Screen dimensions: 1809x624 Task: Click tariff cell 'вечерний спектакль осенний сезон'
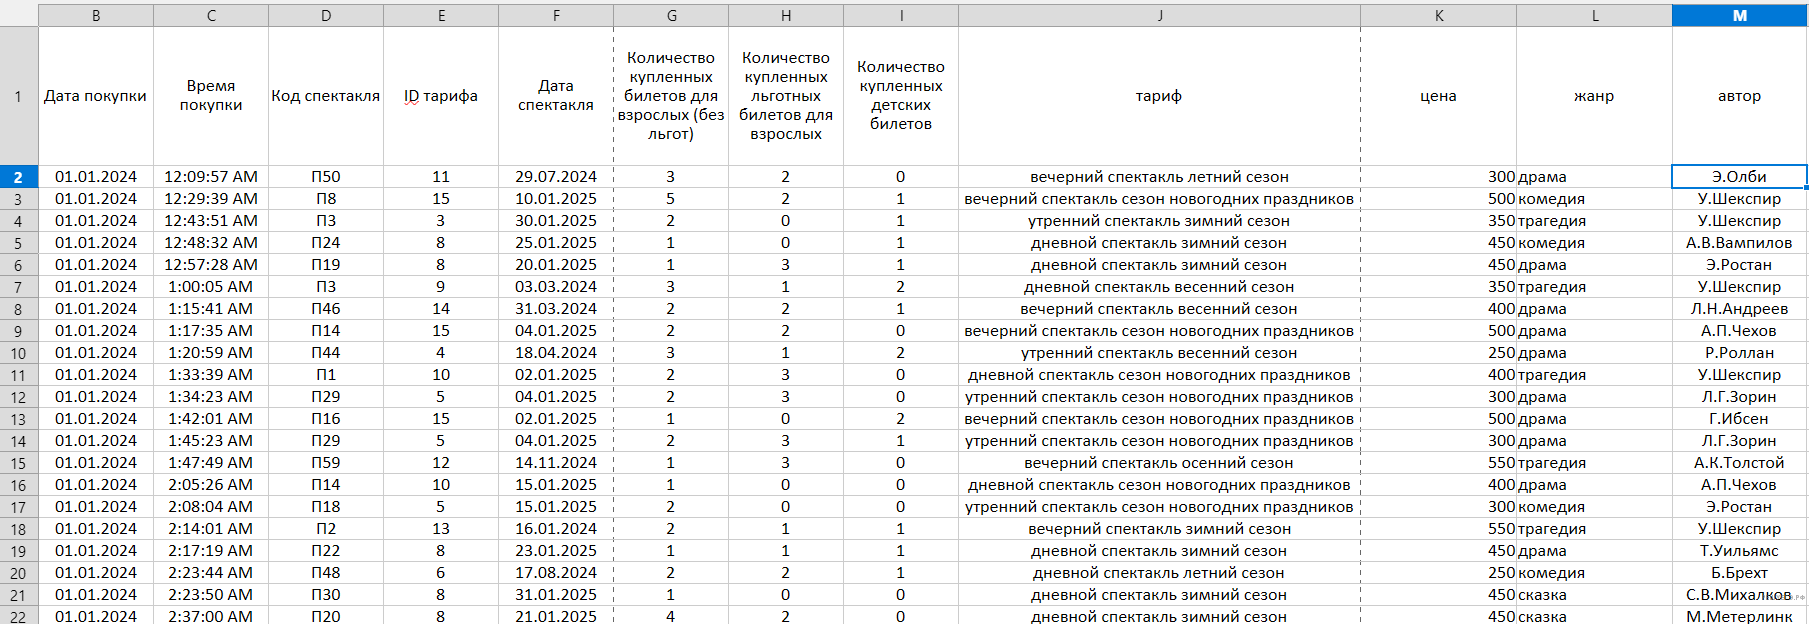tap(1159, 463)
